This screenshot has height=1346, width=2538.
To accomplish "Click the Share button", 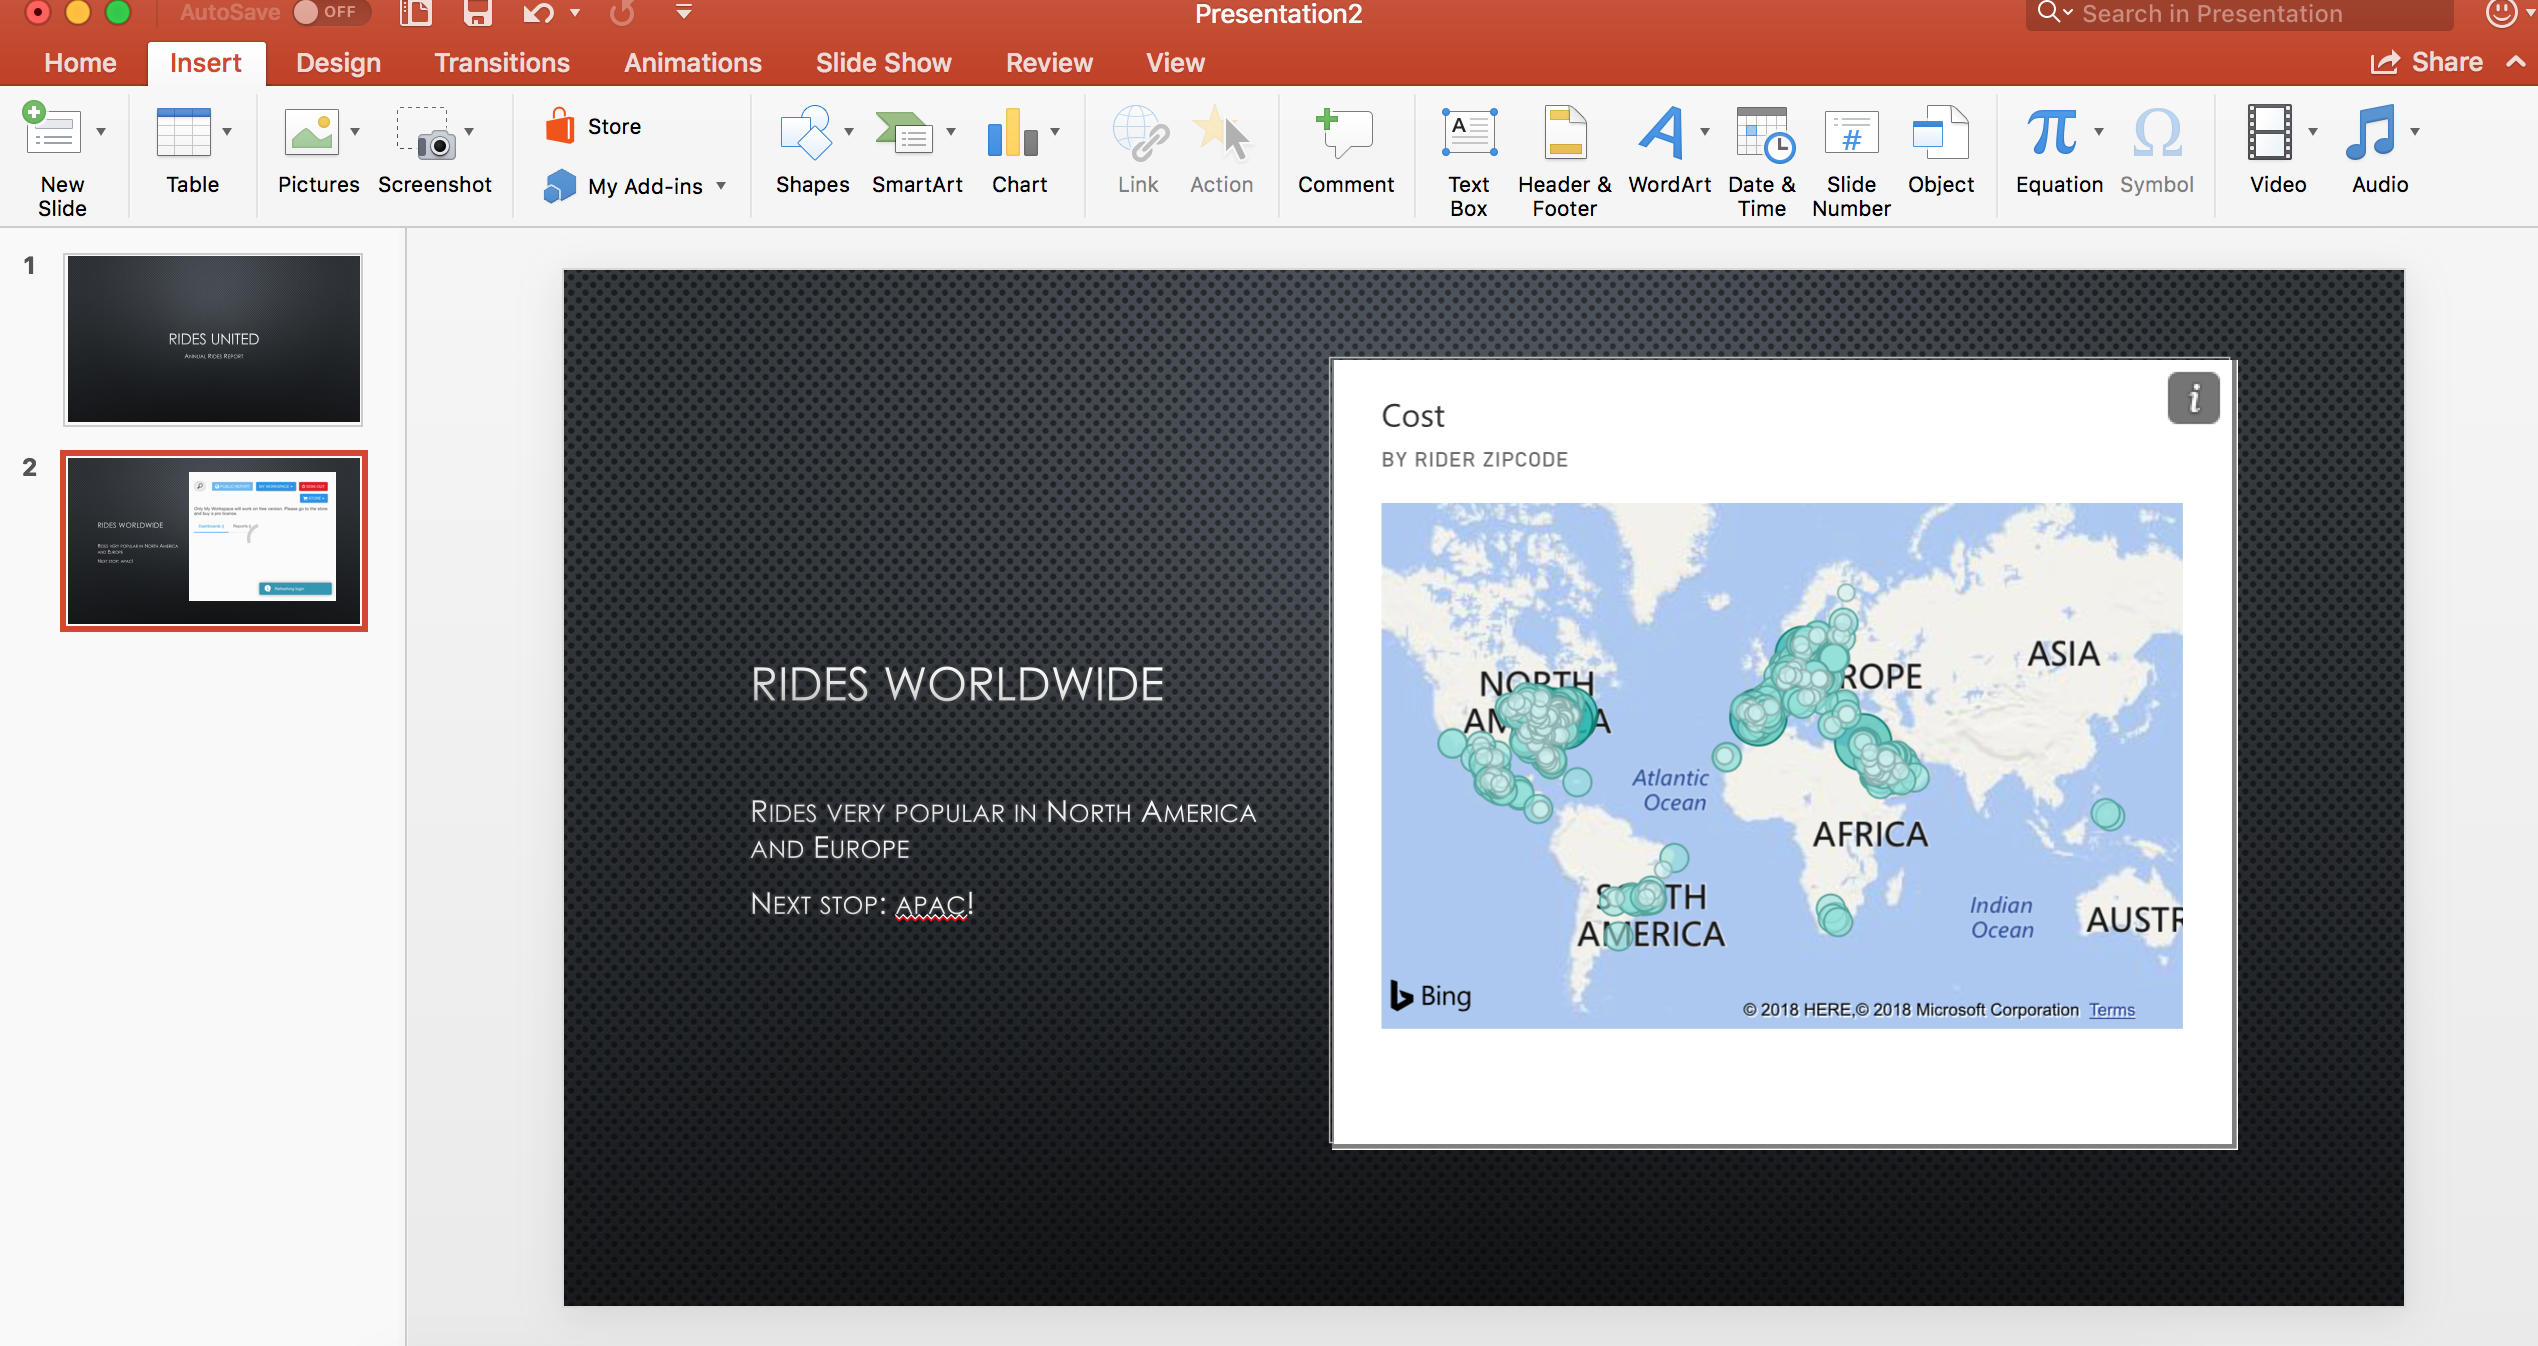I will click(2427, 63).
